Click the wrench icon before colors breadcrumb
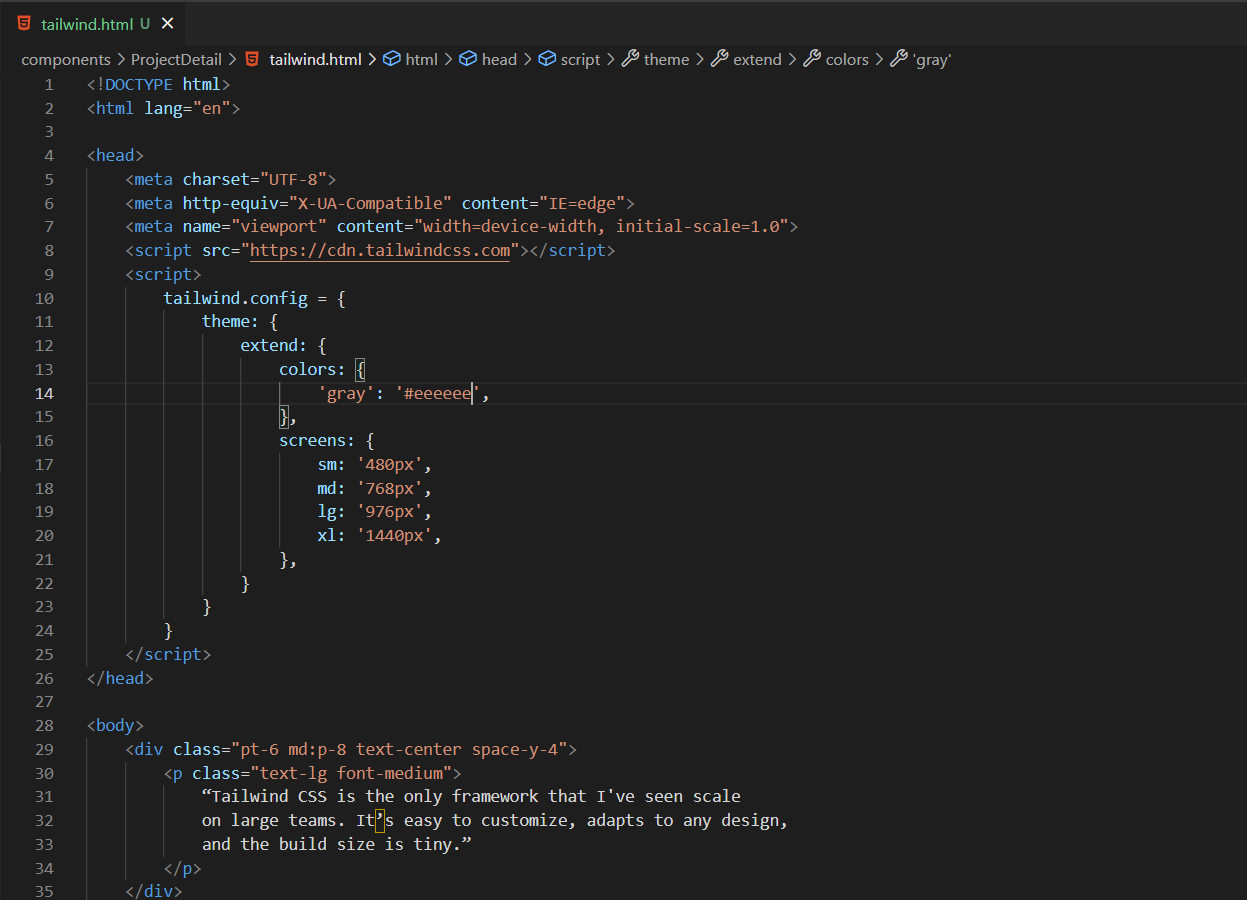This screenshot has width=1247, height=900. [x=812, y=59]
